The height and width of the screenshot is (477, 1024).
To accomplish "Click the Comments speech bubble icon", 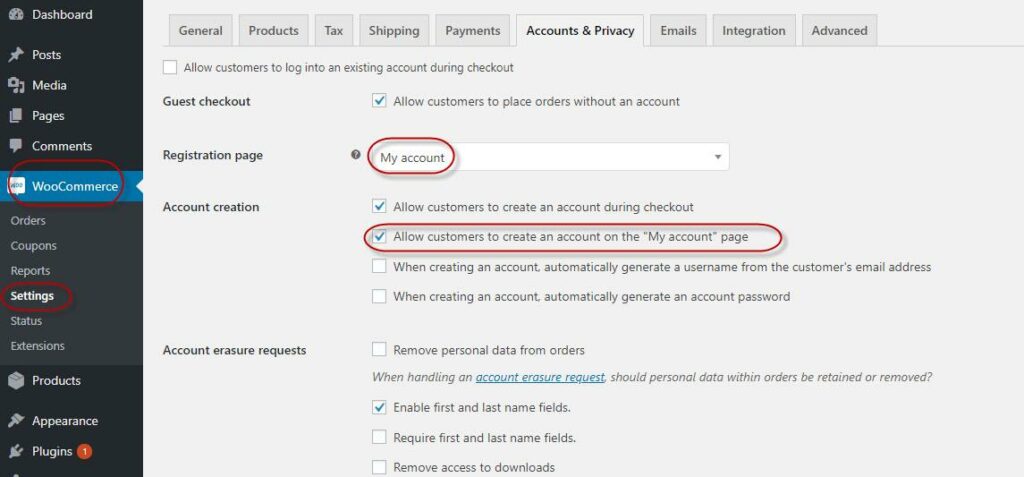I will [16, 146].
